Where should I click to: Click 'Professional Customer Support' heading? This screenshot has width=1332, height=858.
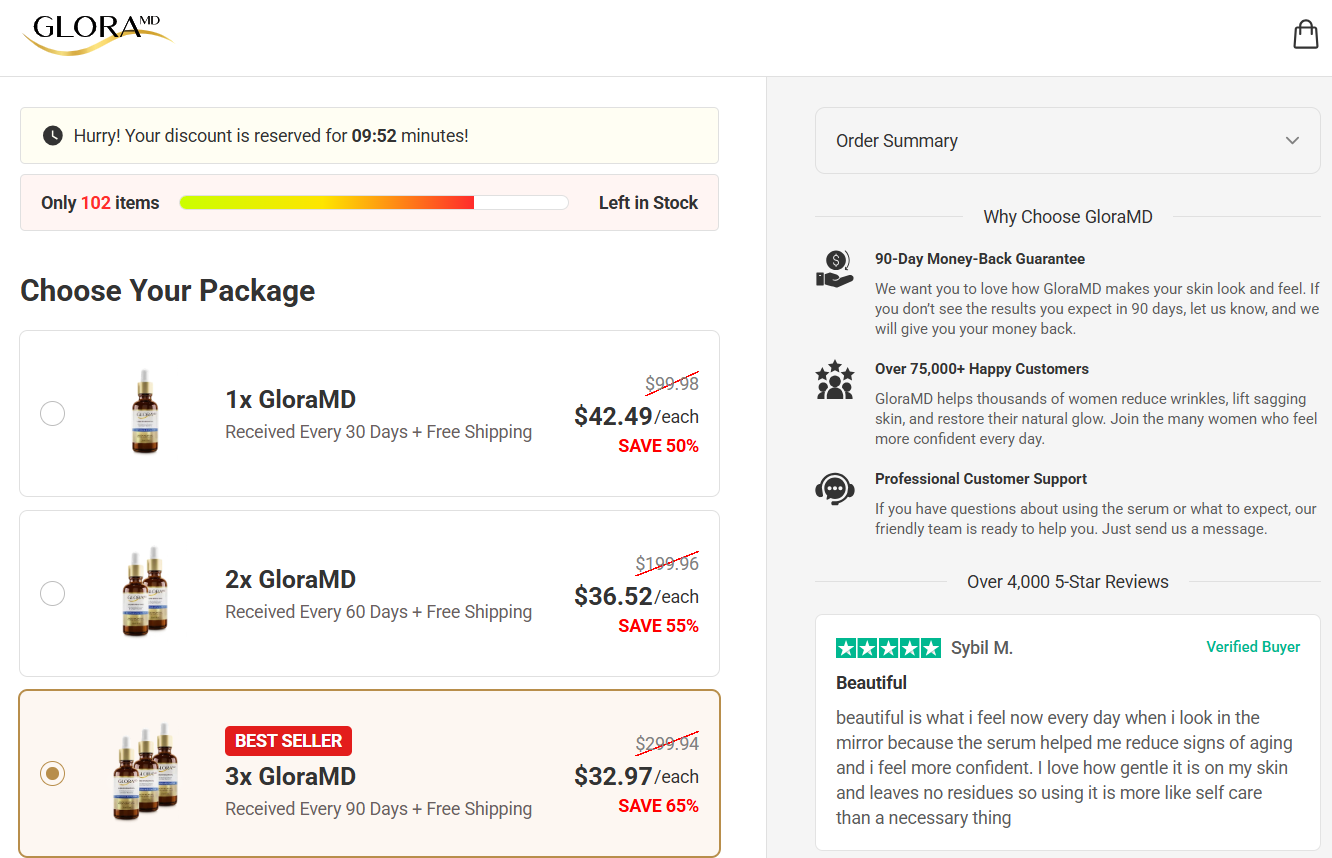tap(981, 479)
